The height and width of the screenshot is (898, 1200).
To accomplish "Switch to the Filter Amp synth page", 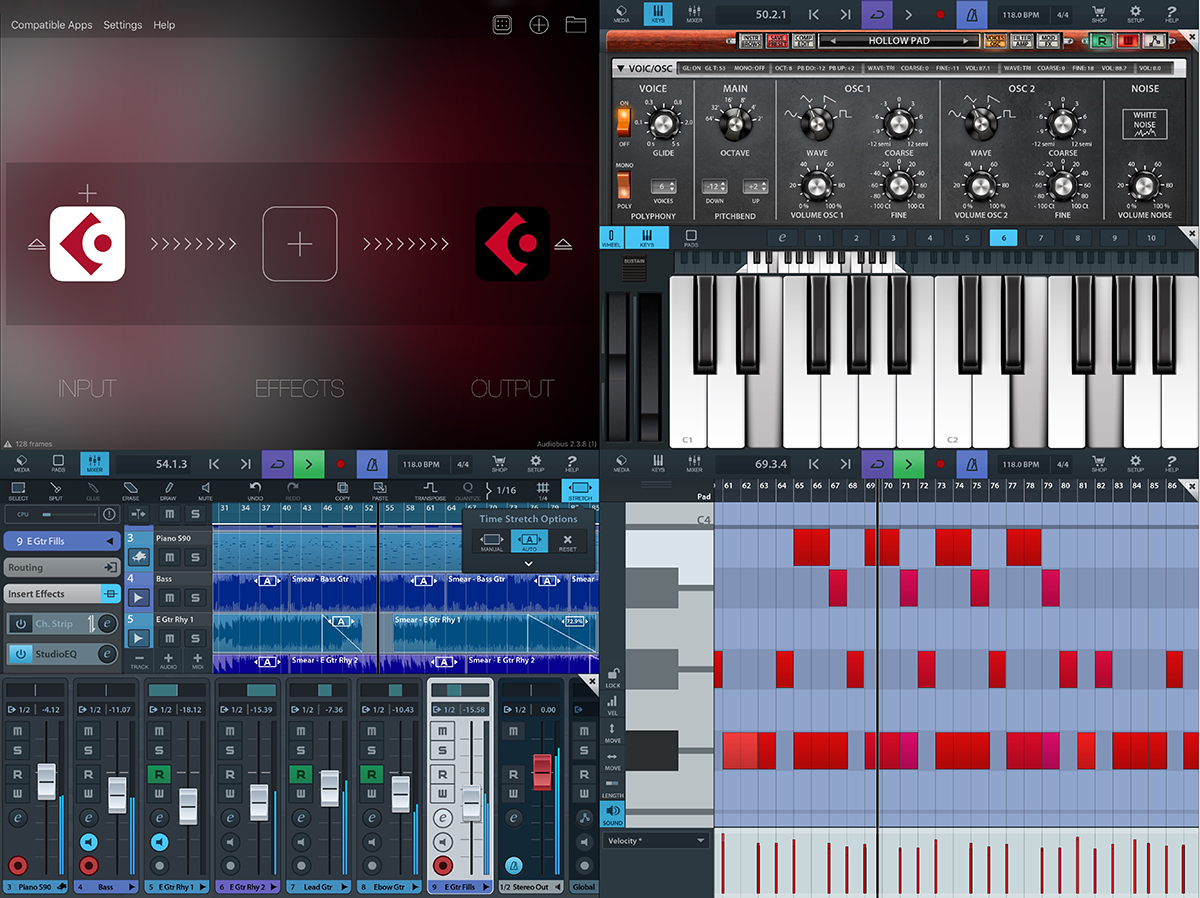I will [x=1021, y=41].
